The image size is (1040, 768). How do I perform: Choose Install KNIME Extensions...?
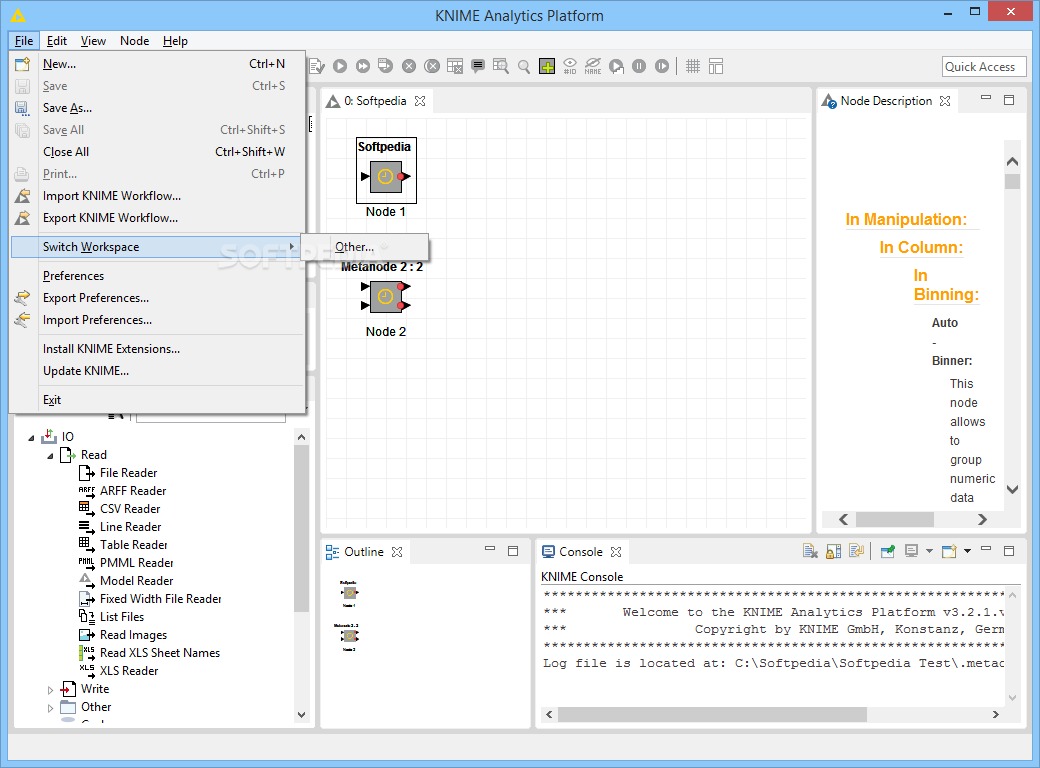click(x=158, y=348)
